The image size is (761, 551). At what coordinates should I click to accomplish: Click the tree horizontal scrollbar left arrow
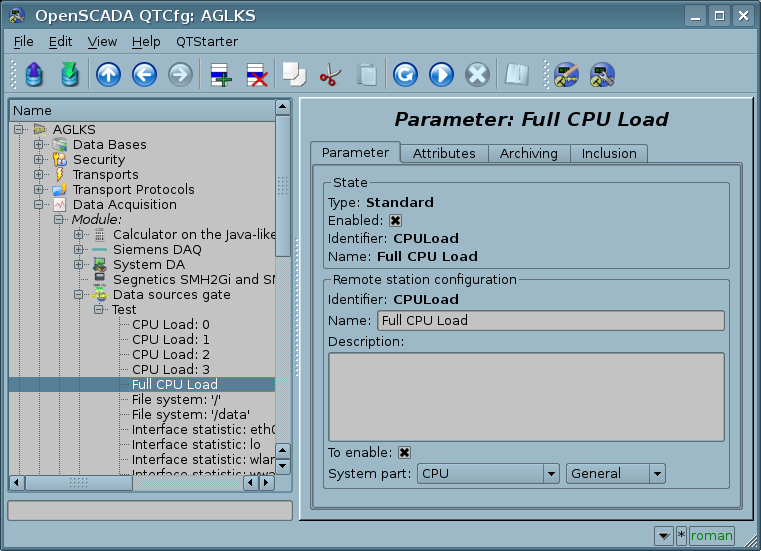pos(17,483)
